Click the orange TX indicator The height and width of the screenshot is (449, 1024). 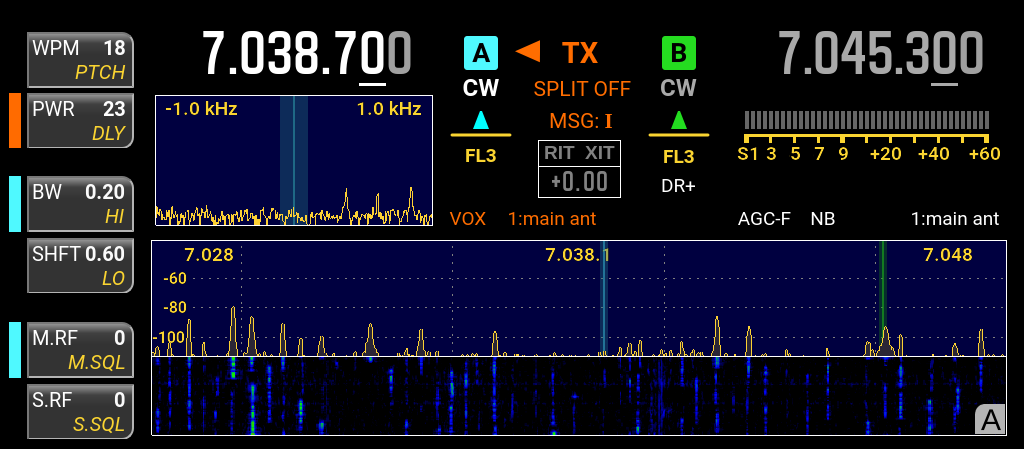[x=580, y=53]
